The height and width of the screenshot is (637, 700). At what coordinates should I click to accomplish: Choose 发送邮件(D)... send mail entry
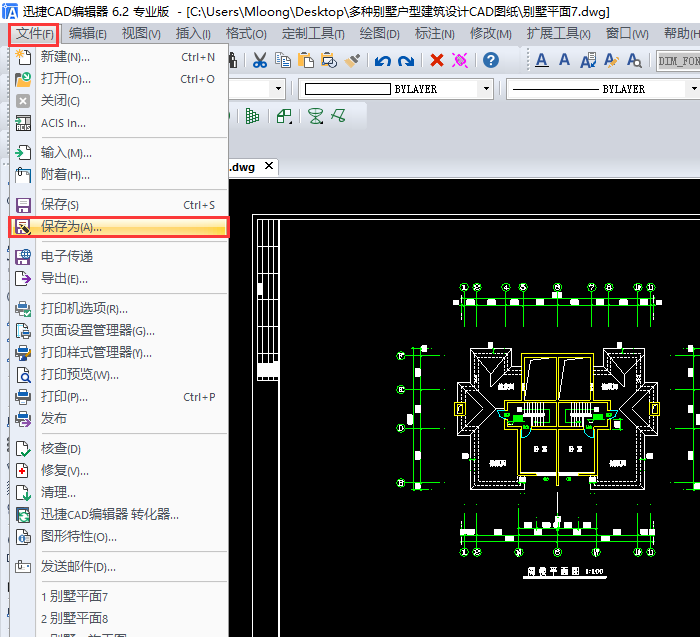119,566
